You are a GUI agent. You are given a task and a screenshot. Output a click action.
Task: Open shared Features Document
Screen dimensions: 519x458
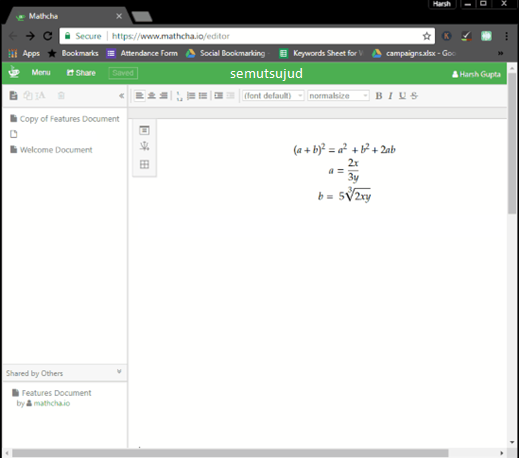(52, 393)
